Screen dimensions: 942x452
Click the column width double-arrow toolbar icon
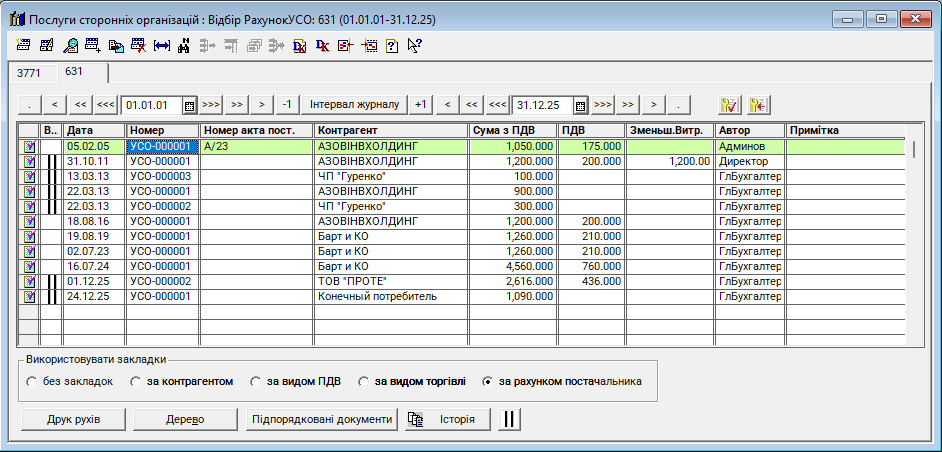click(x=161, y=45)
